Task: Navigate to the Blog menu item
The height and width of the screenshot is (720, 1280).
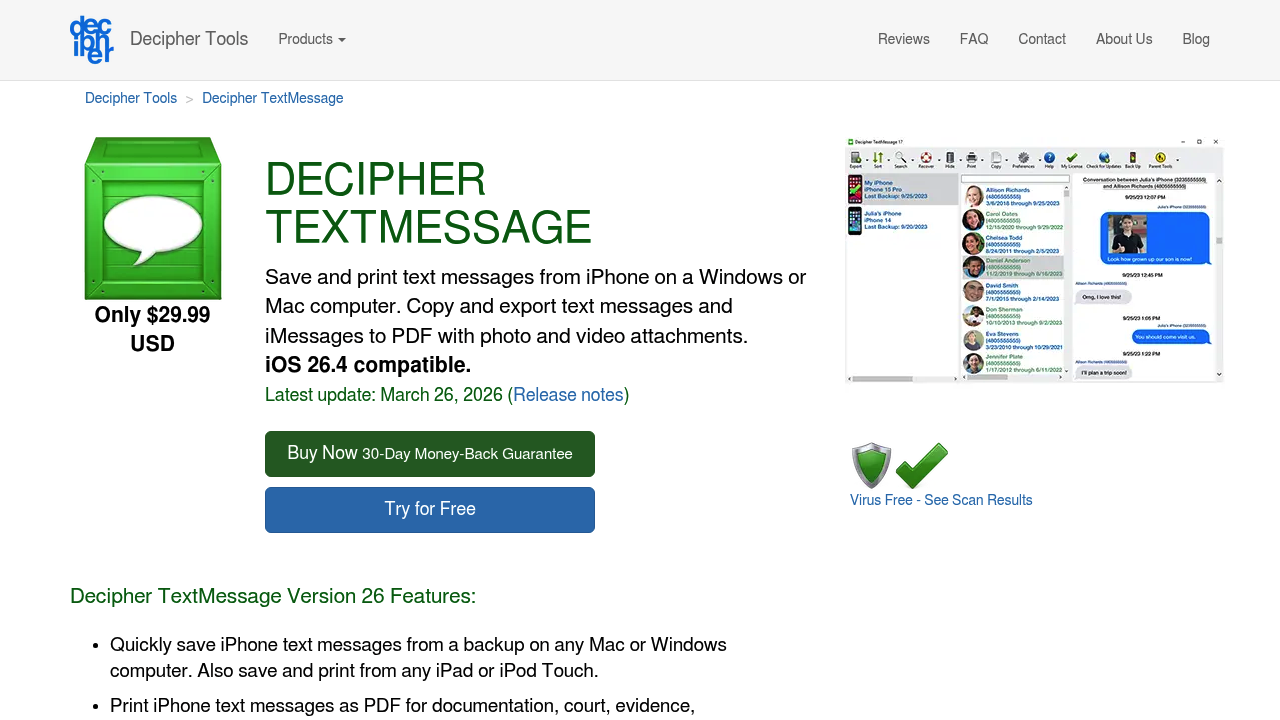Action: point(1195,38)
